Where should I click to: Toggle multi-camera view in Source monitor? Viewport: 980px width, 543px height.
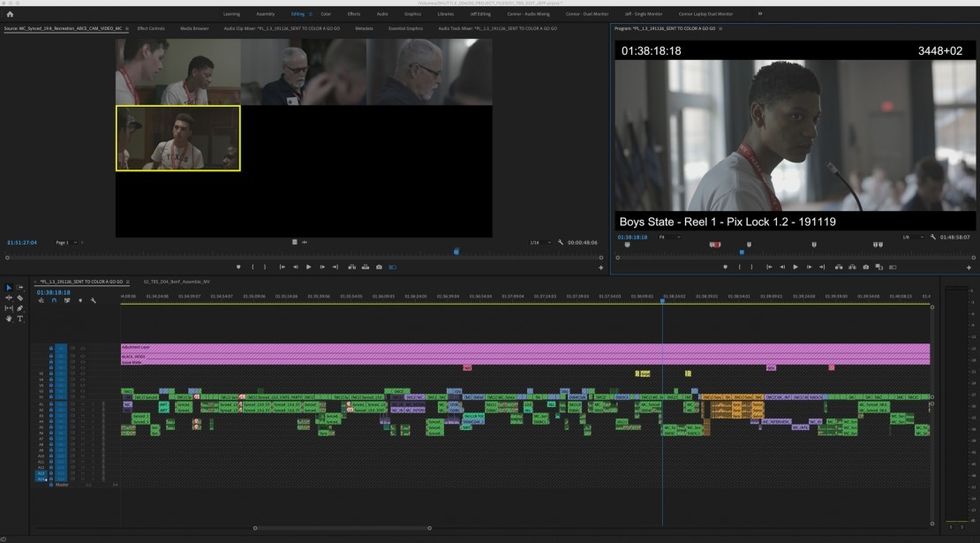click(x=392, y=267)
